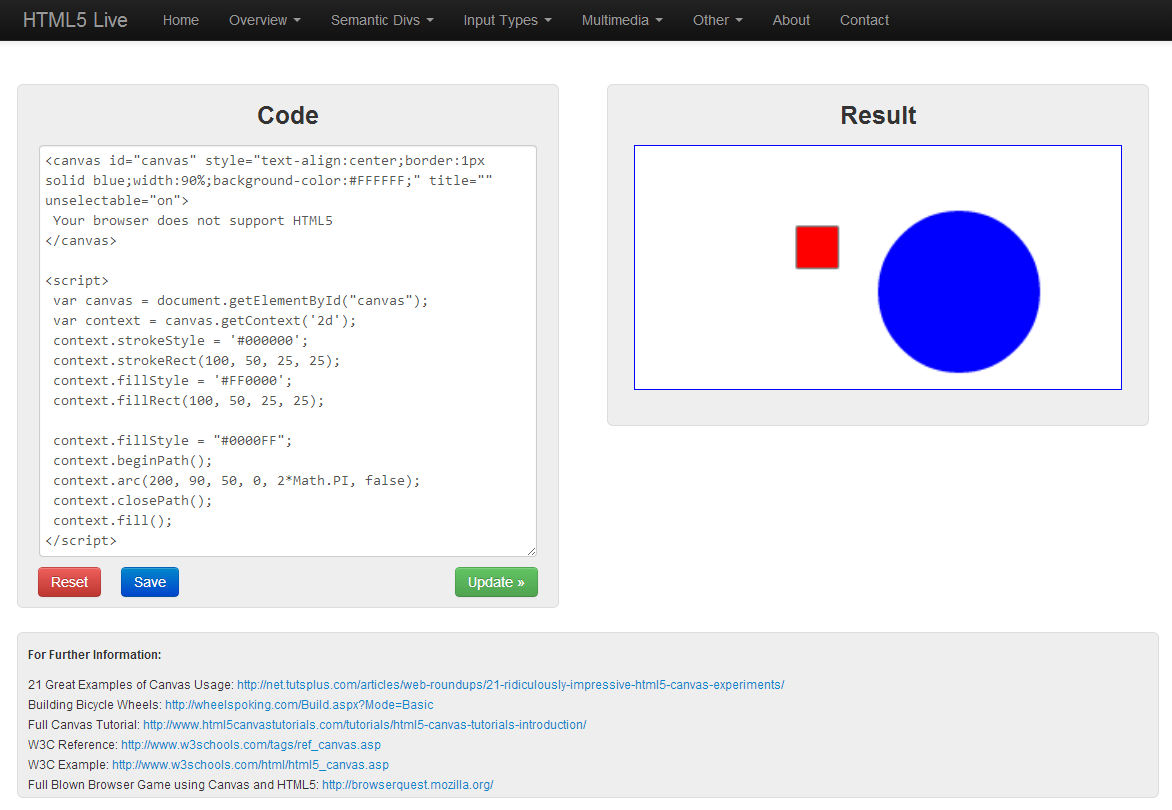The image size is (1172, 810).
Task: Click the red square on the canvas
Action: click(817, 247)
